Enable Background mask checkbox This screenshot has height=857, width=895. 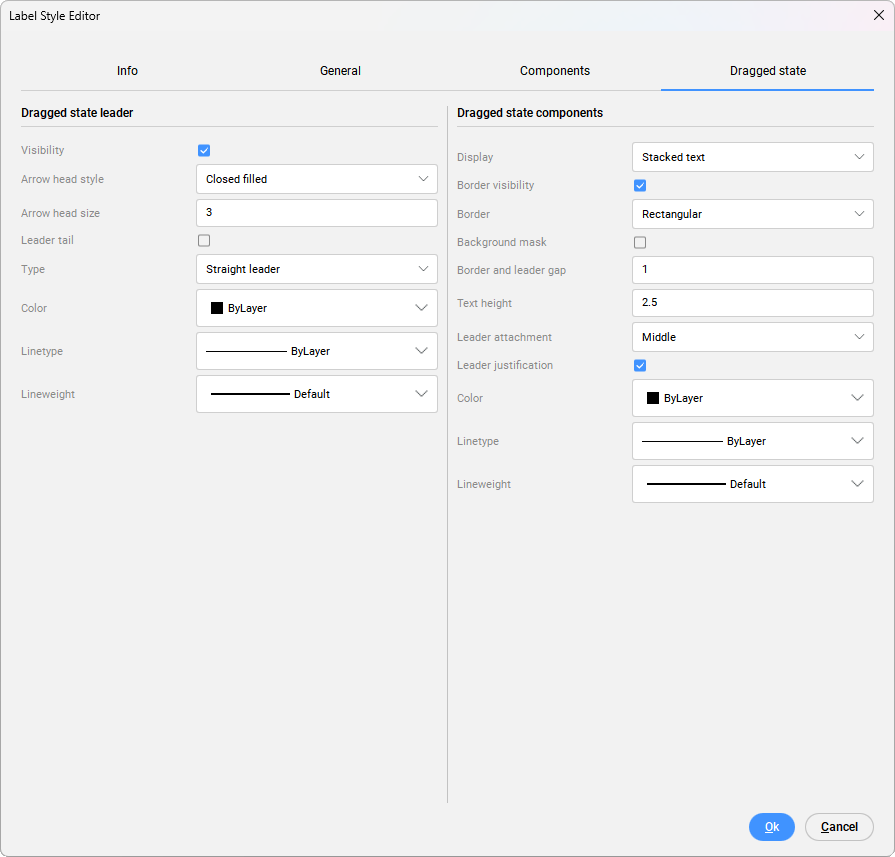point(640,243)
